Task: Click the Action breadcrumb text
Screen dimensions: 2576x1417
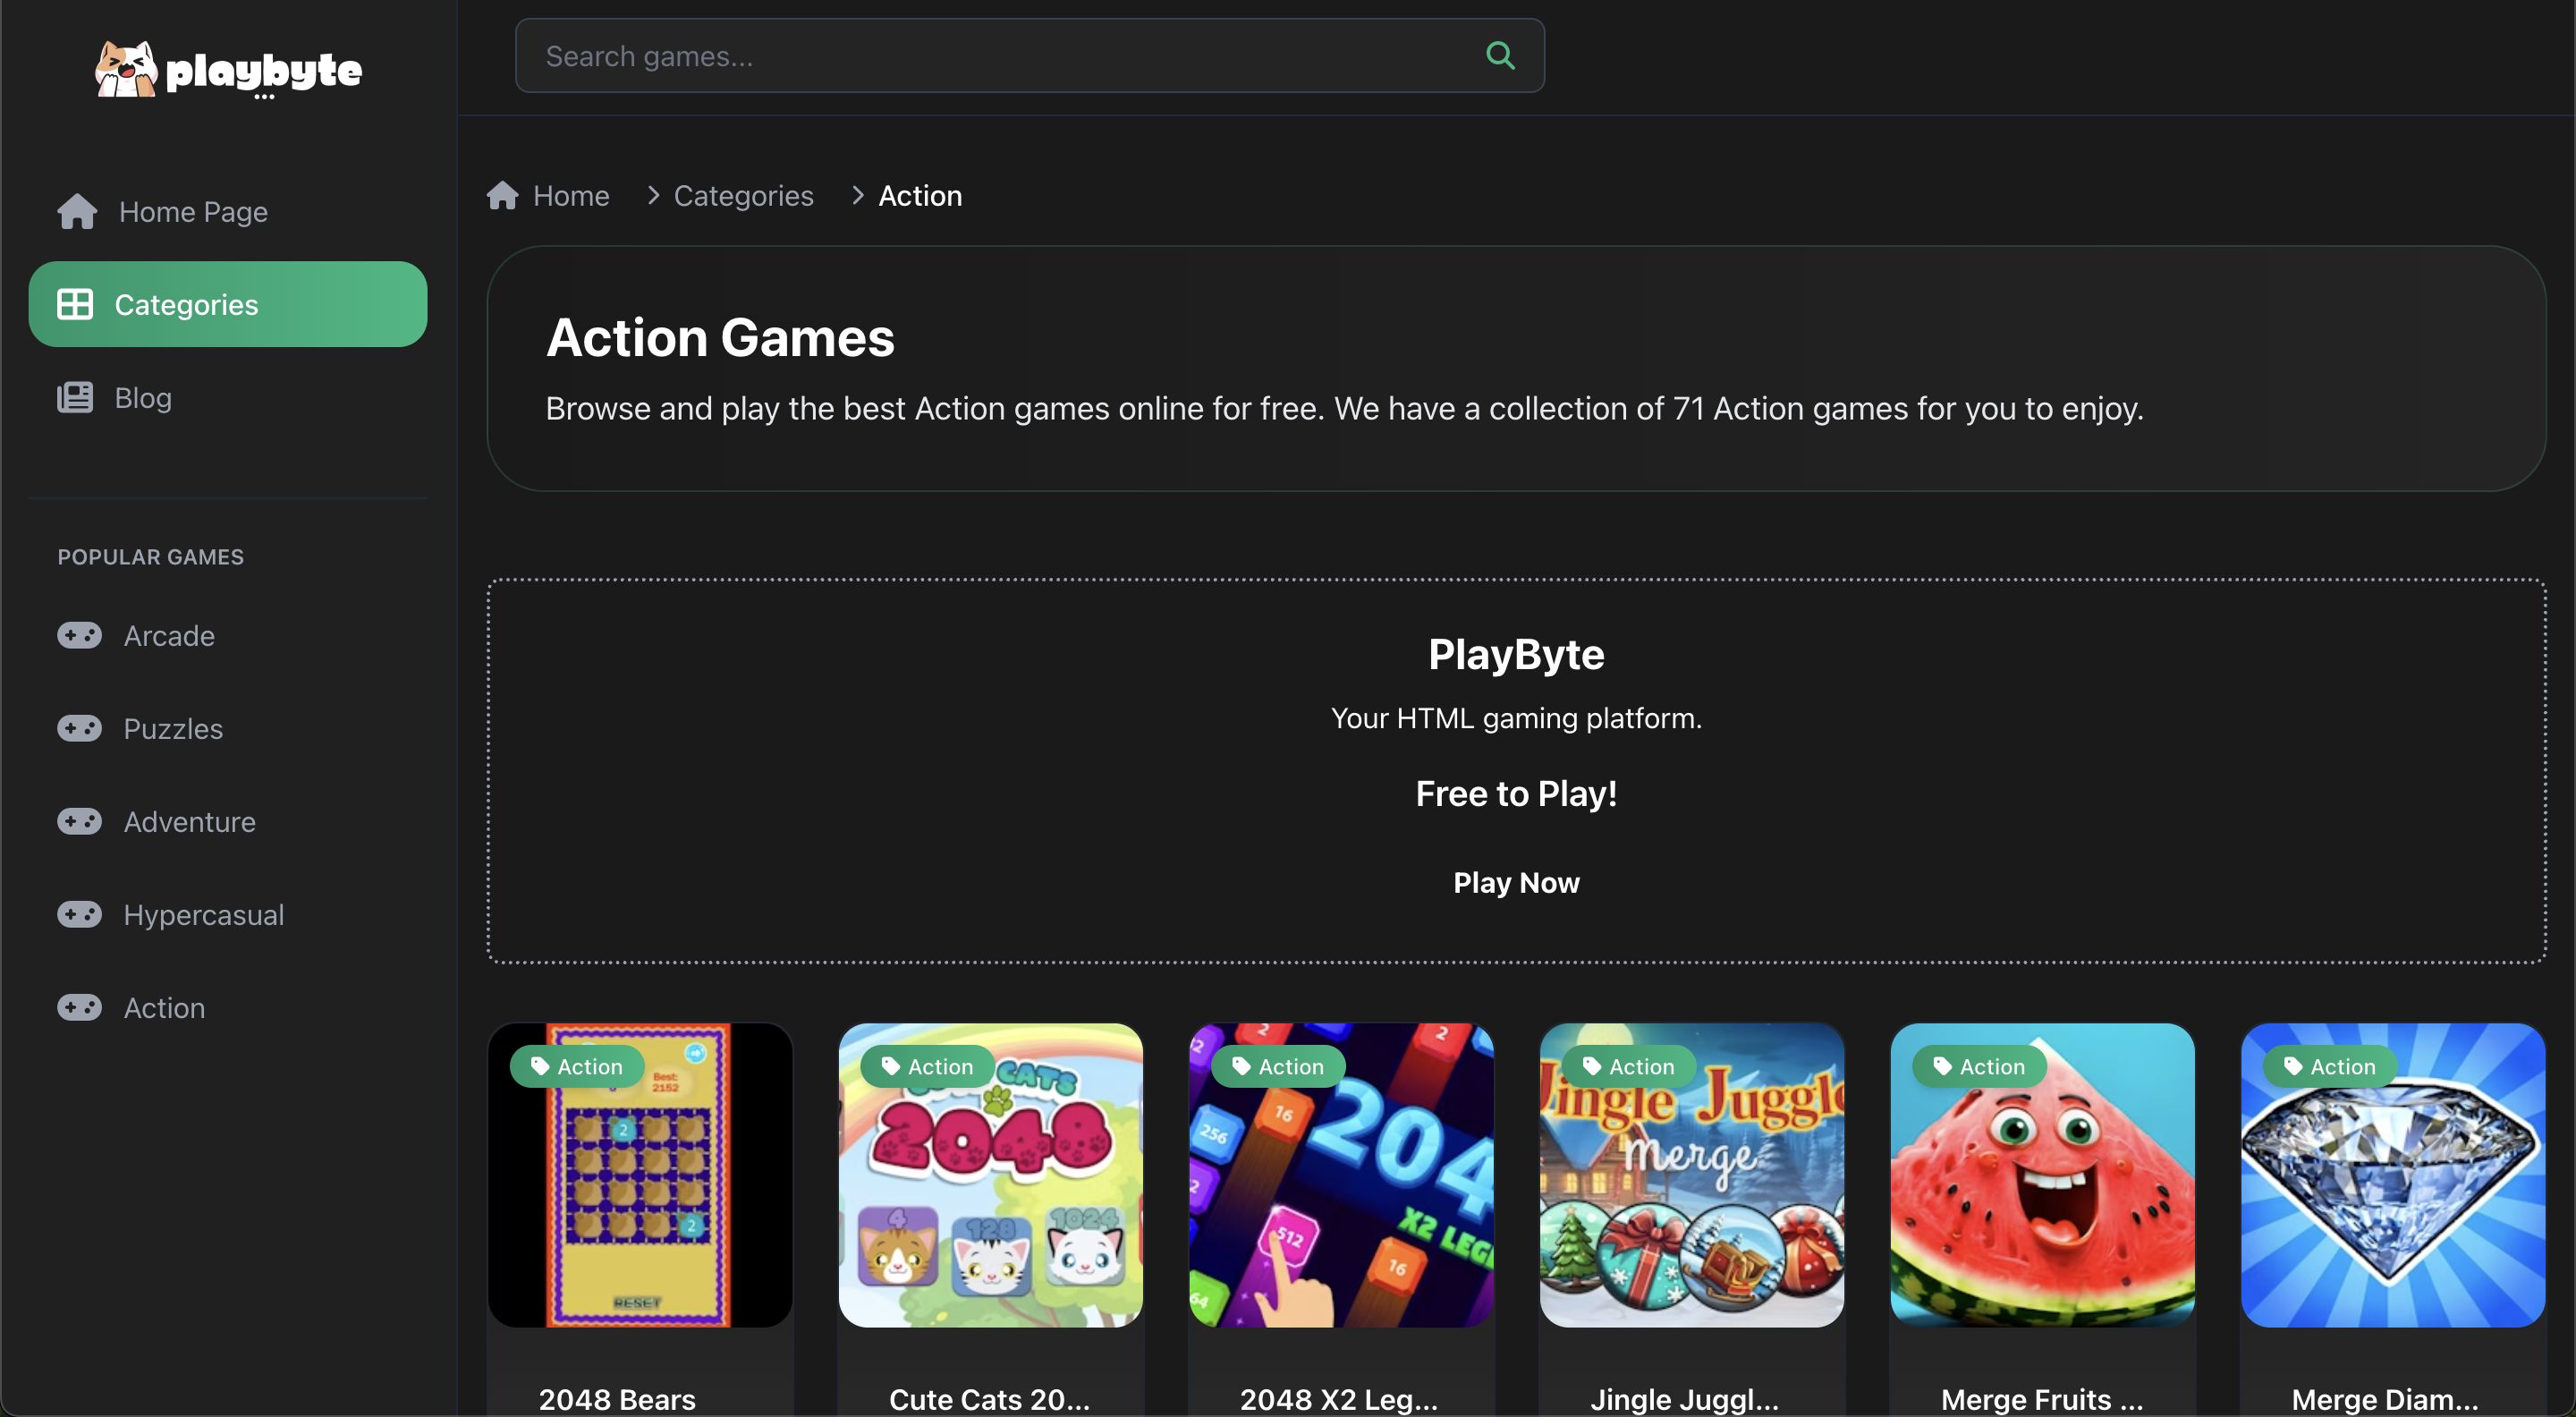Action: (920, 195)
